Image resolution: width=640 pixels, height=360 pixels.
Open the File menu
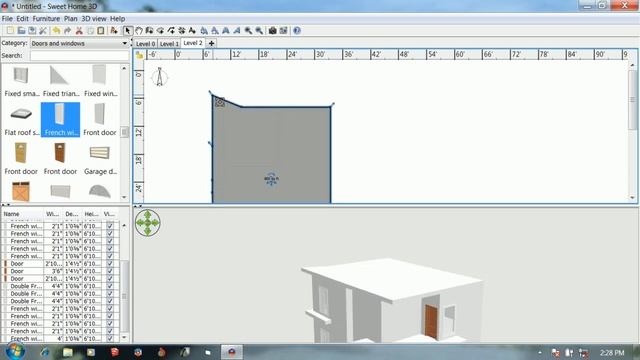pyautogui.click(x=7, y=19)
